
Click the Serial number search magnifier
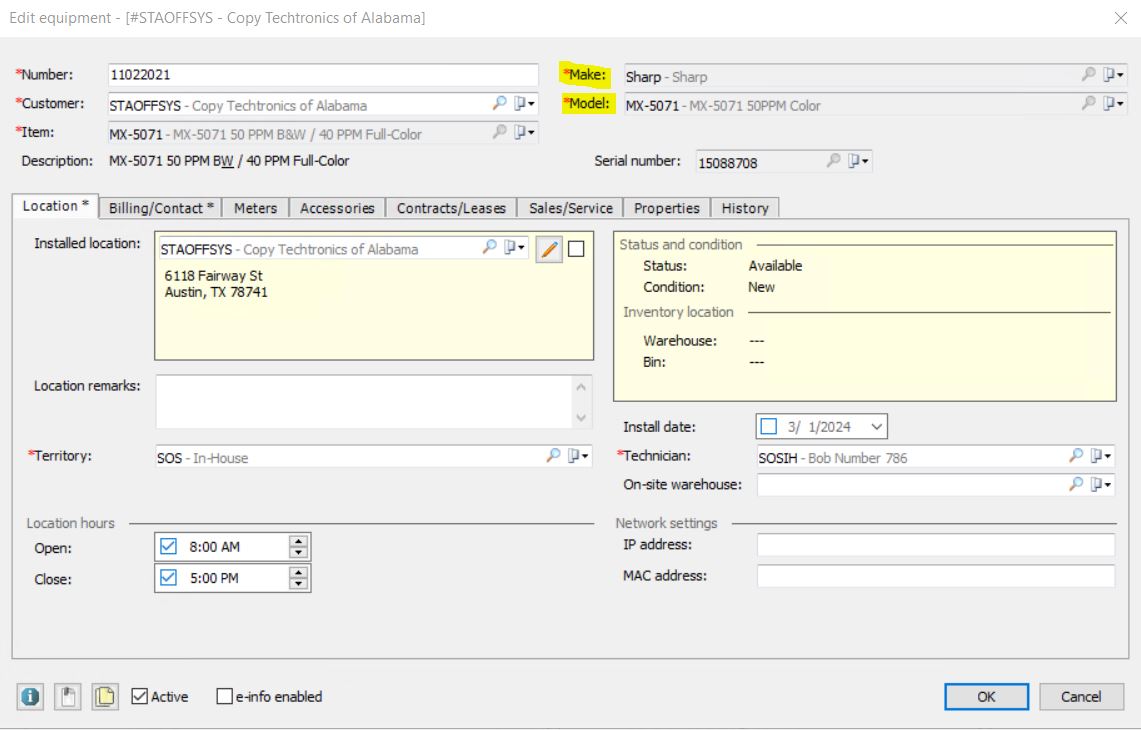coord(834,160)
